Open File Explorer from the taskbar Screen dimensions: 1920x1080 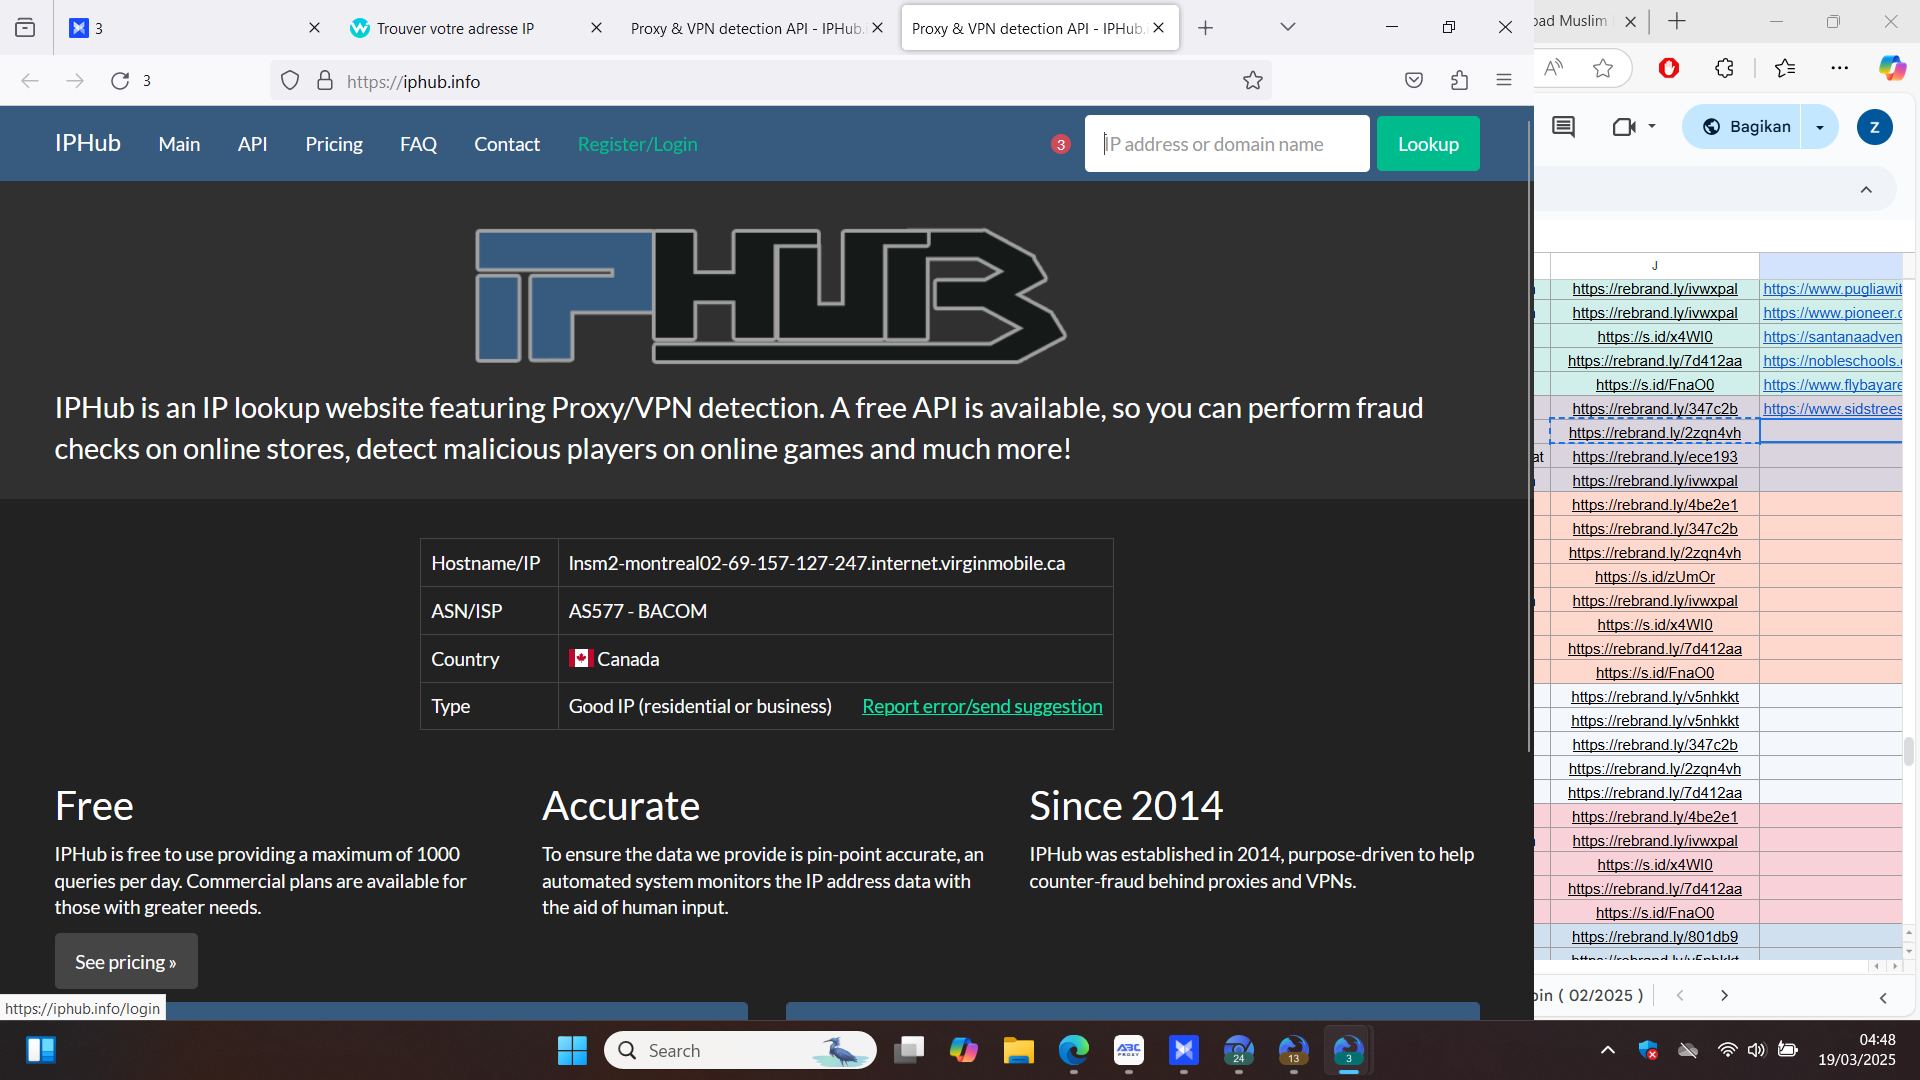[x=1018, y=1050]
